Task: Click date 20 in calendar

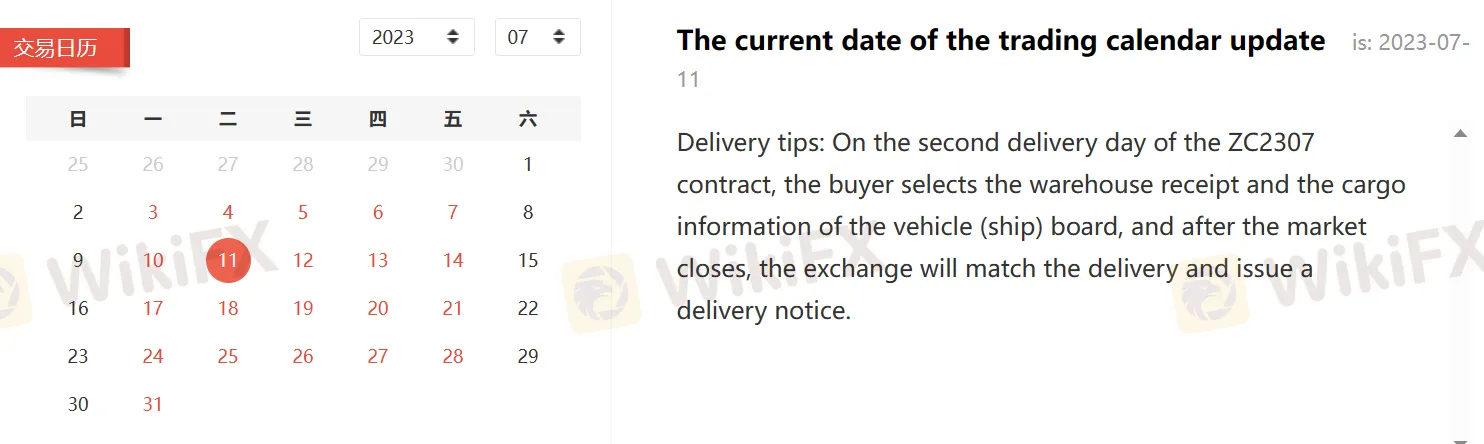Action: 378,308
